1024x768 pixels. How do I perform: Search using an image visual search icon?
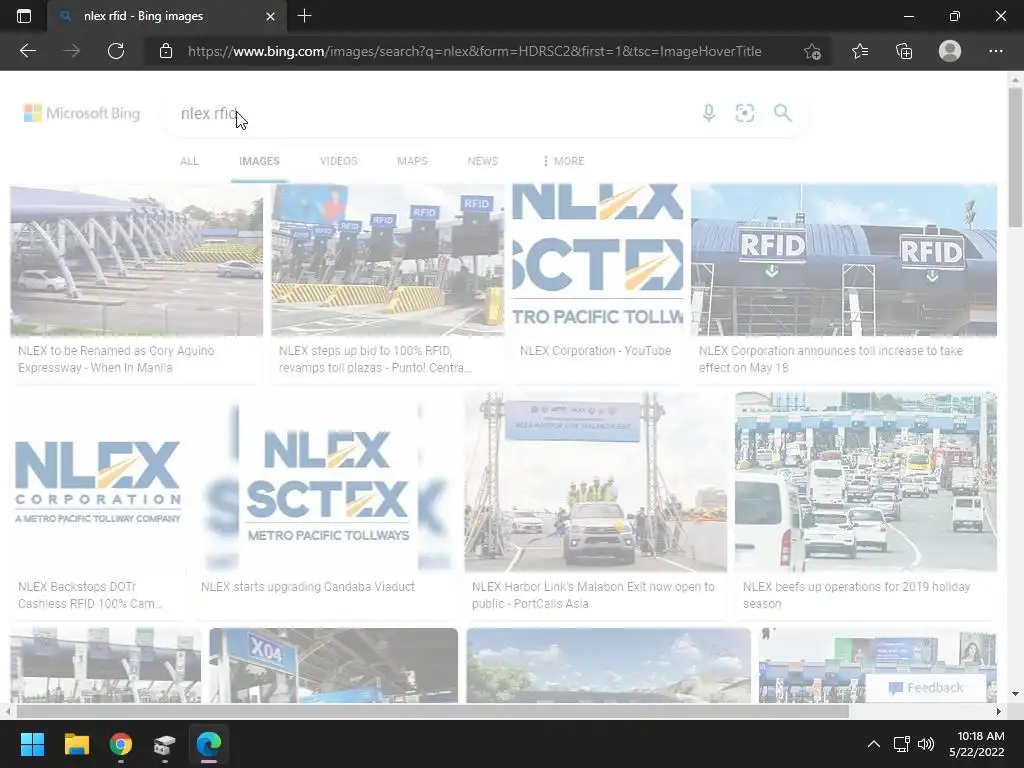(744, 113)
